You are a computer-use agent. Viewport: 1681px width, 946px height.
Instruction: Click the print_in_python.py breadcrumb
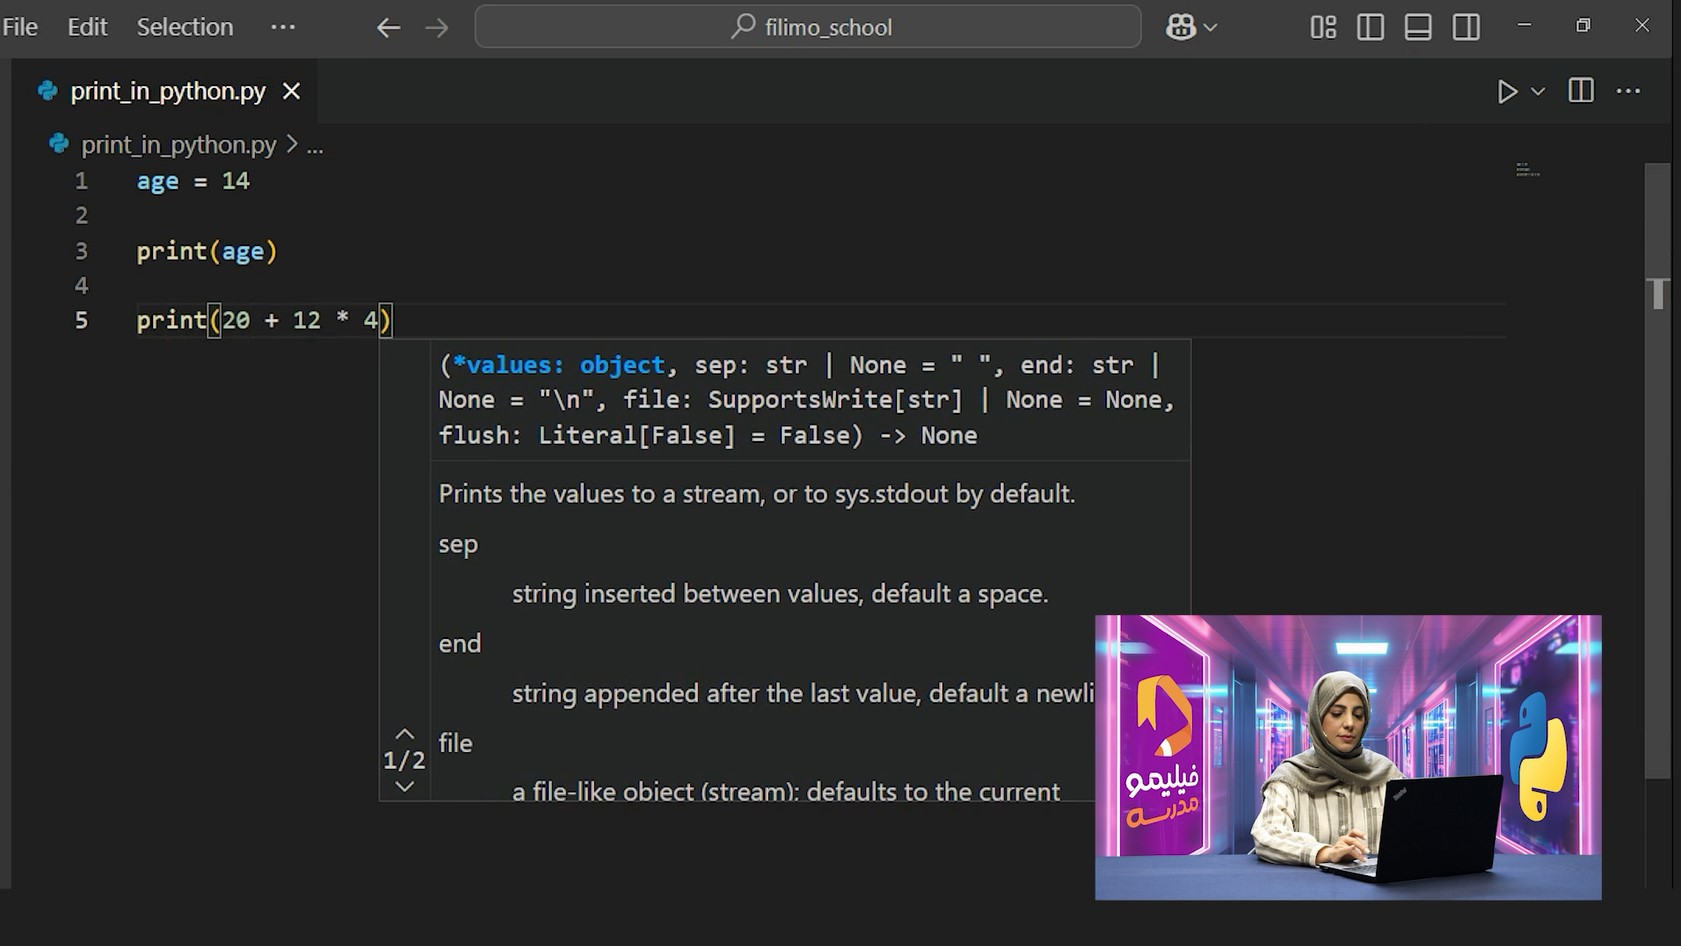point(178,145)
